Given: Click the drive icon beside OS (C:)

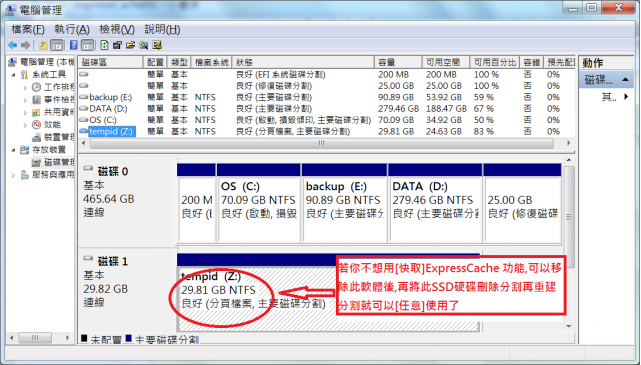Looking at the screenshot, I should pyautogui.click(x=84, y=120).
